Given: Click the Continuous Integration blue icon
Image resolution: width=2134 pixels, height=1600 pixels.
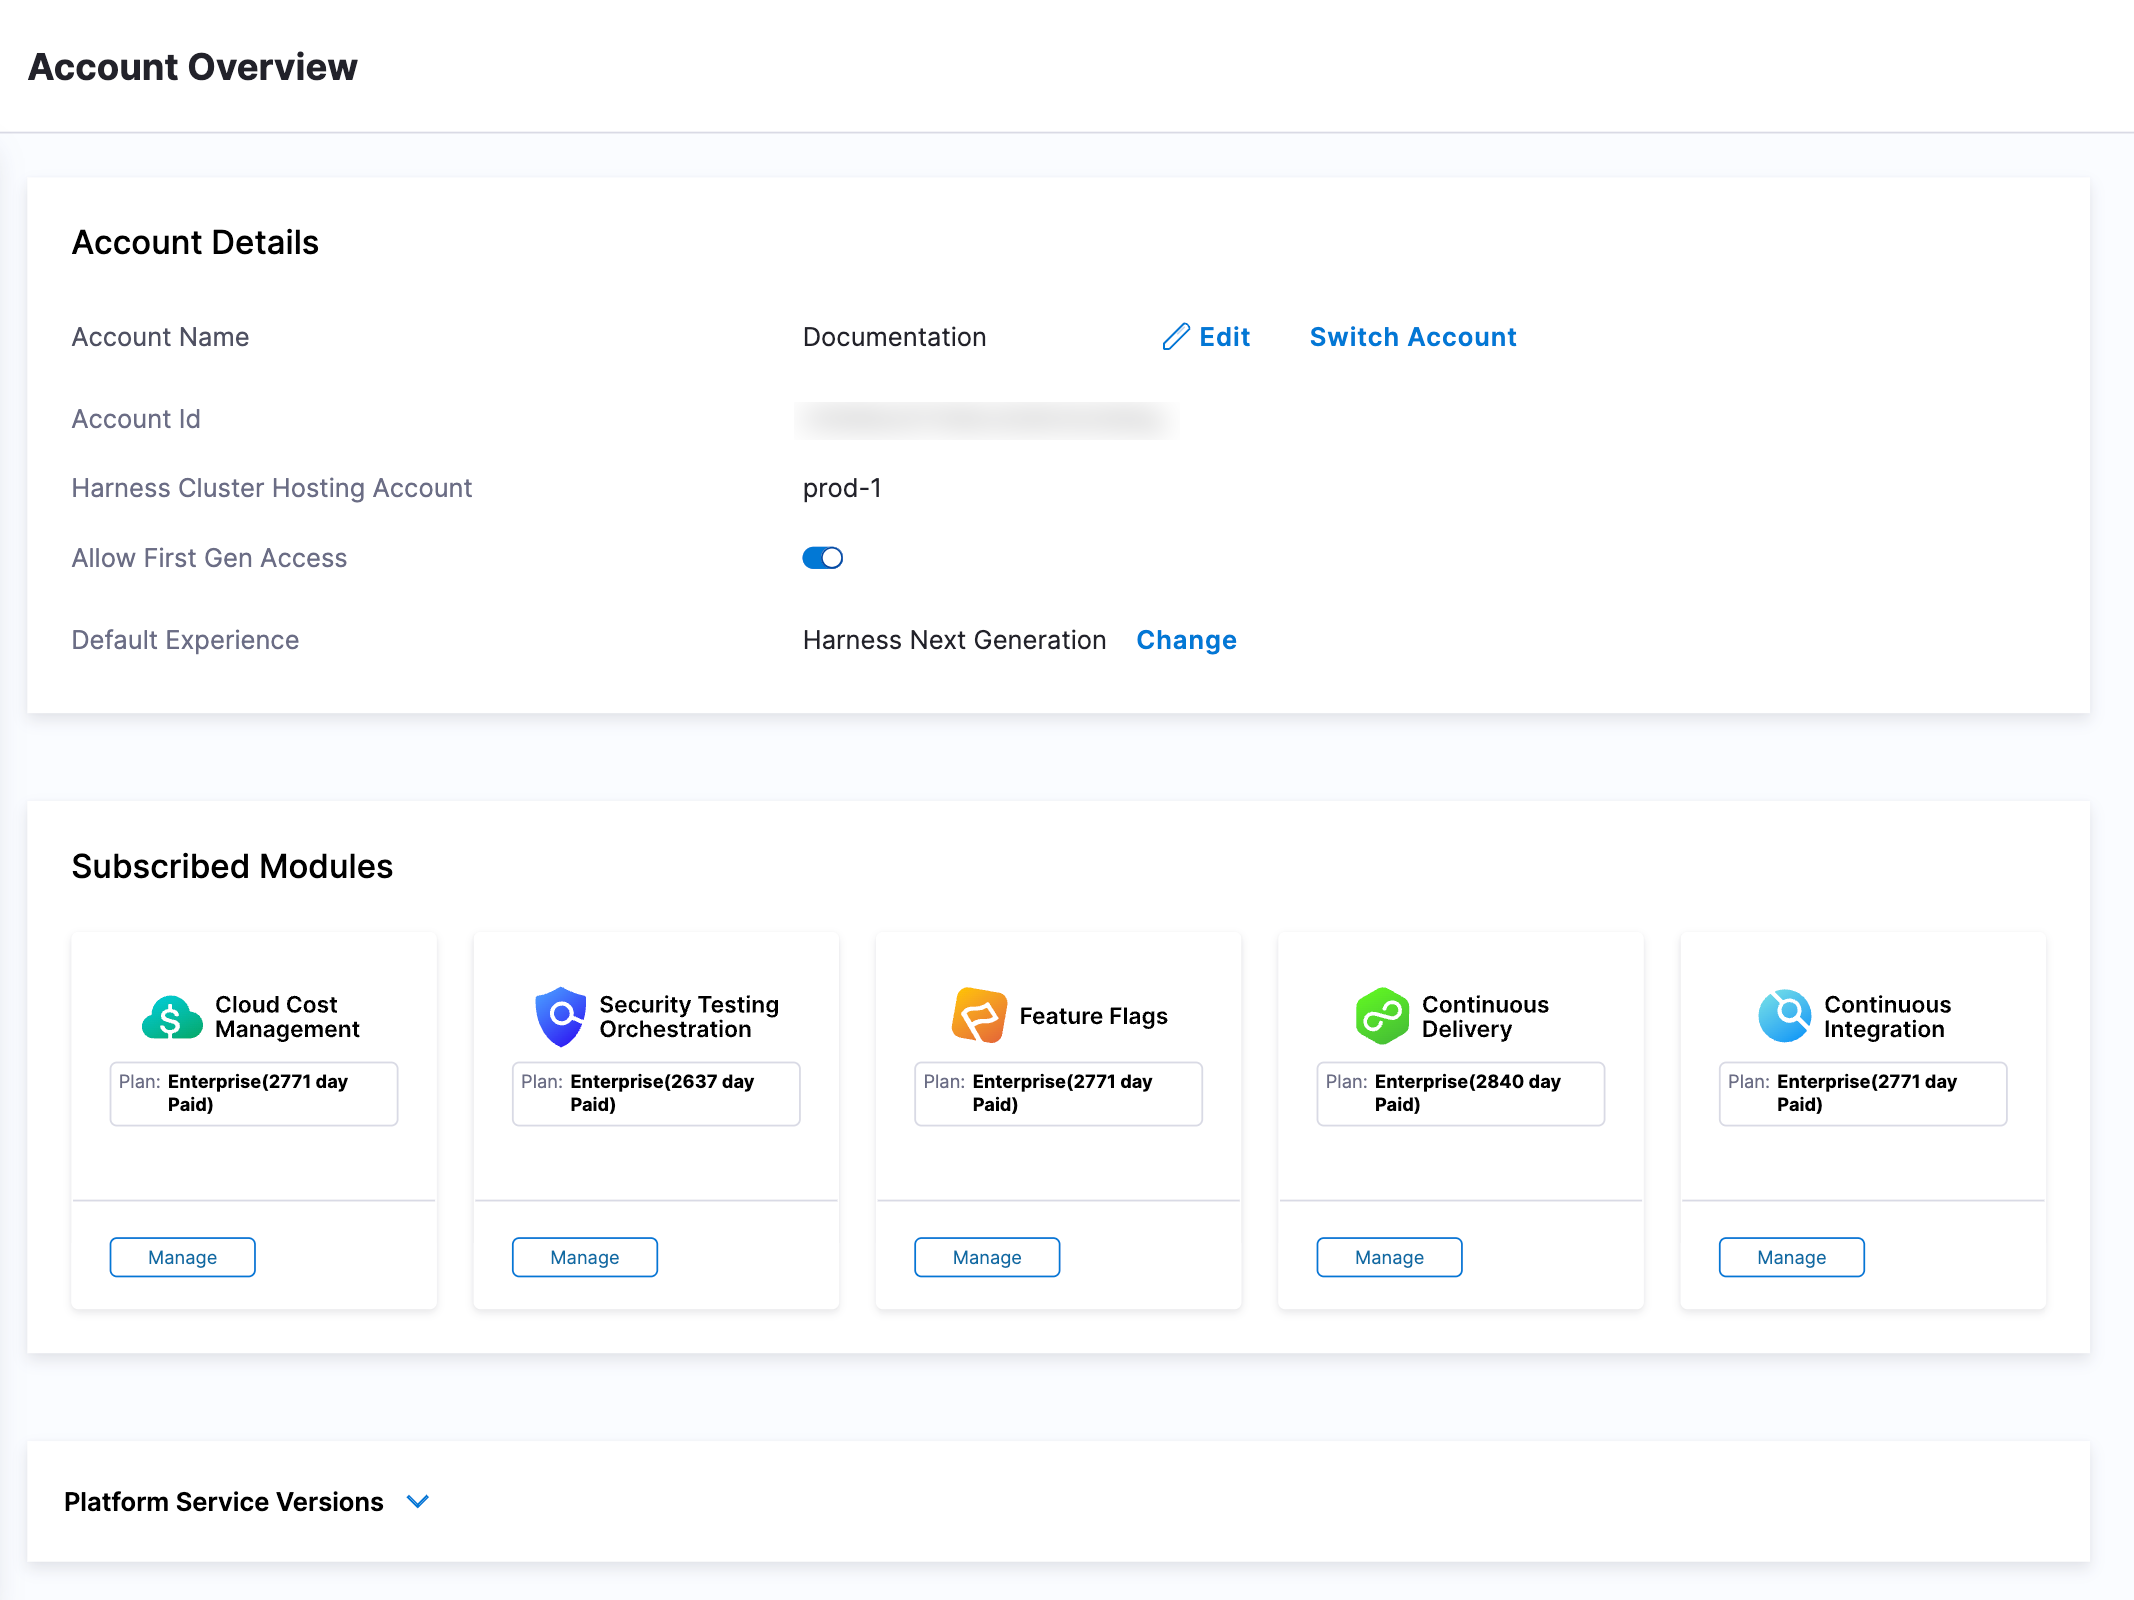Looking at the screenshot, I should pos(1785,1016).
